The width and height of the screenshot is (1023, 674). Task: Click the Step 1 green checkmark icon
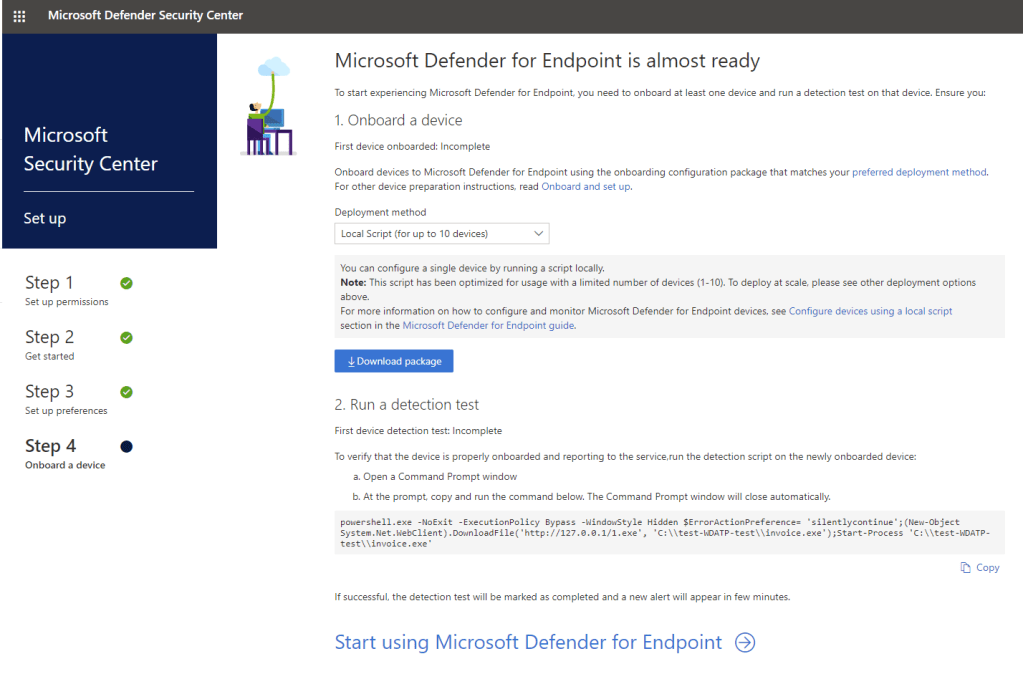(126, 283)
